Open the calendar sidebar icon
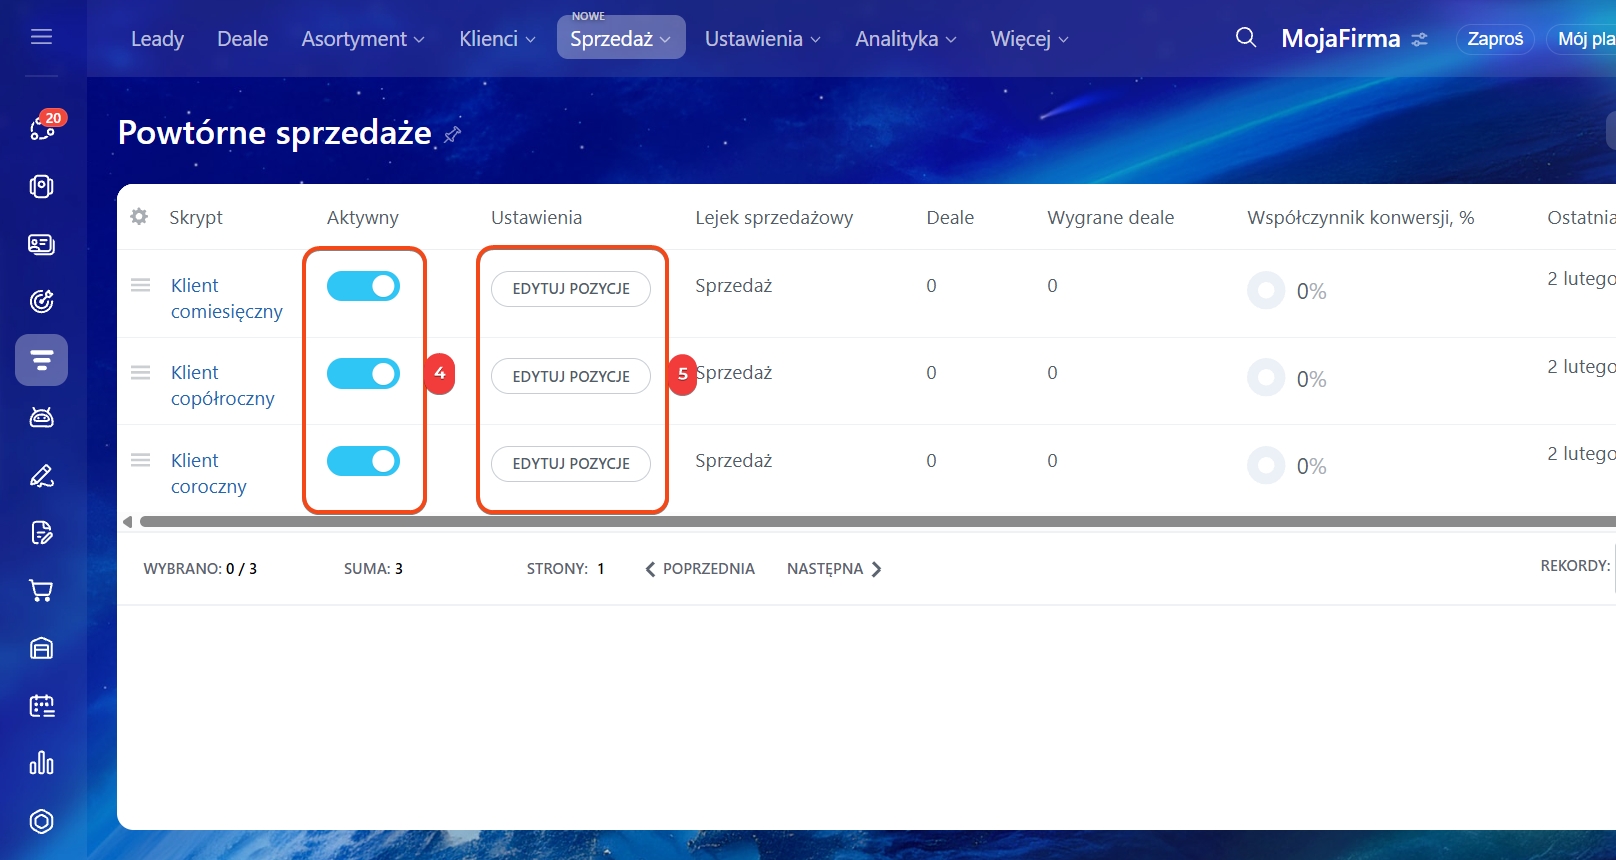The image size is (1616, 860). tap(41, 706)
